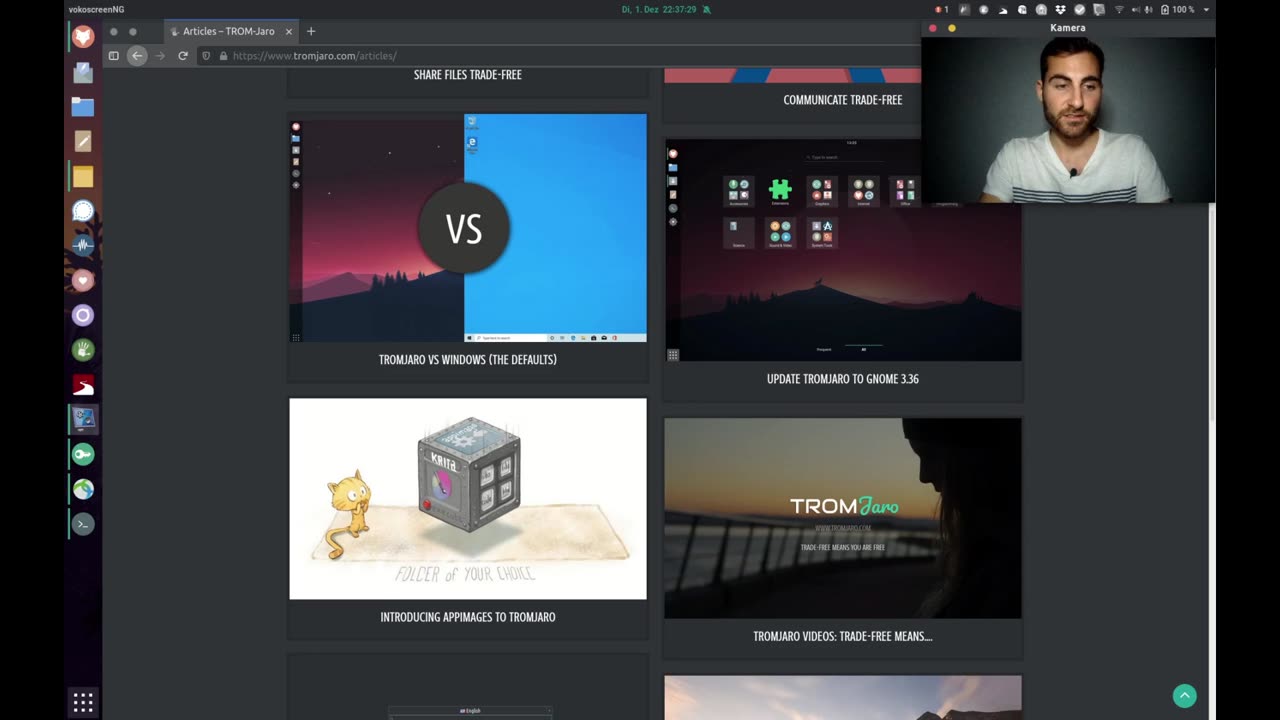Screen dimensions: 1280x720
Task: Click the Wi-Fi network tray icon
Action: click(x=1118, y=9)
